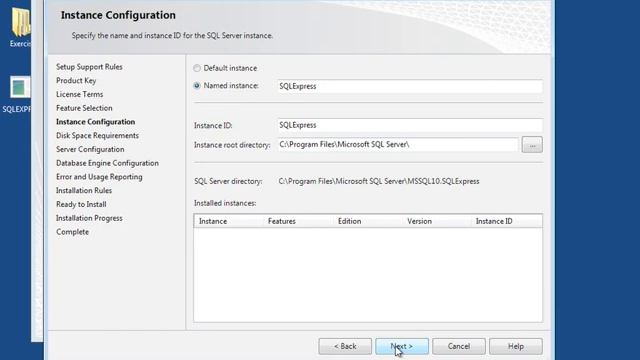Go to Installation Progress step
Viewport: 640px width, 360px height.
tap(89, 218)
